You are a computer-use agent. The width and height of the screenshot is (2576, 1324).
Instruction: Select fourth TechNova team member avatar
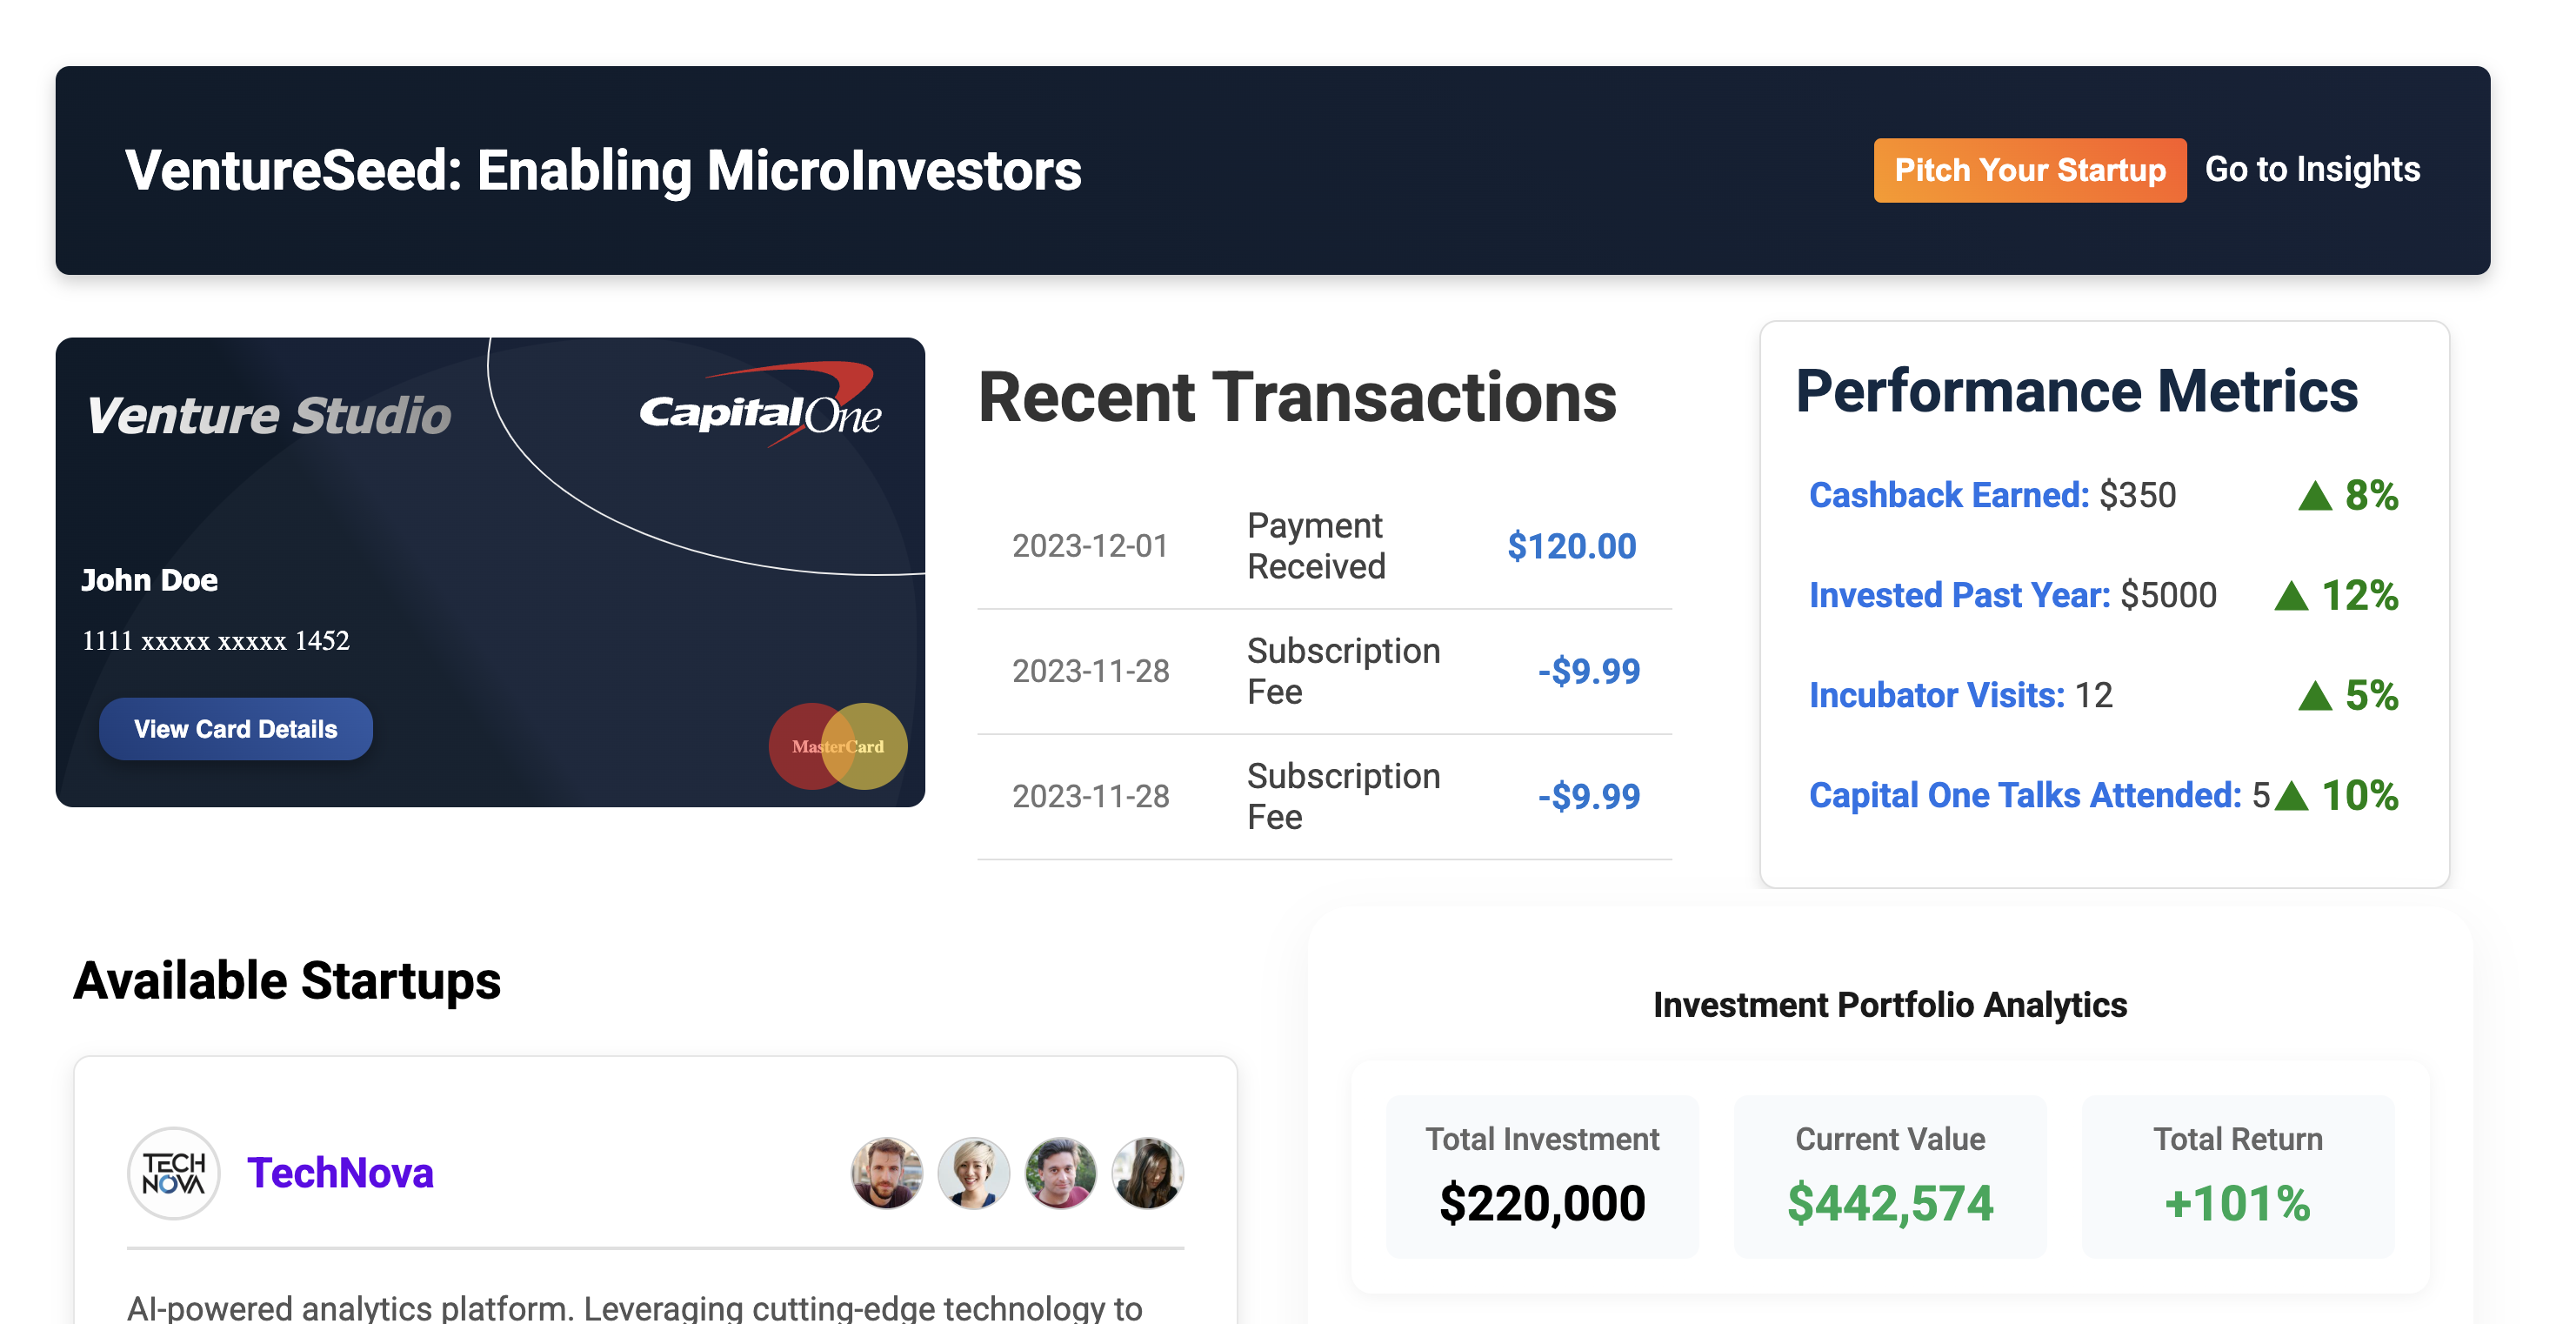point(1147,1173)
